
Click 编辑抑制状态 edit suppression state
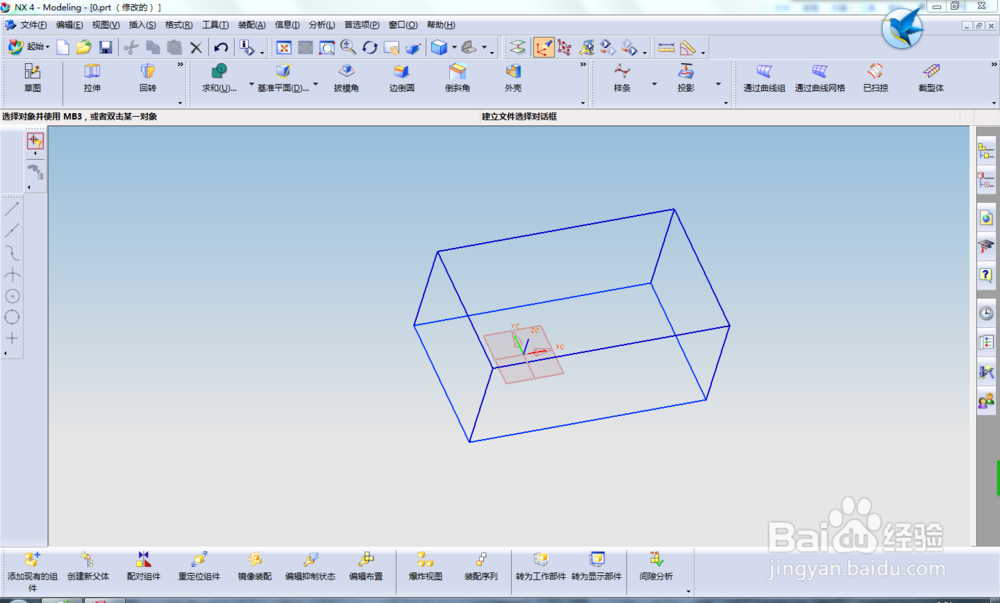310,567
